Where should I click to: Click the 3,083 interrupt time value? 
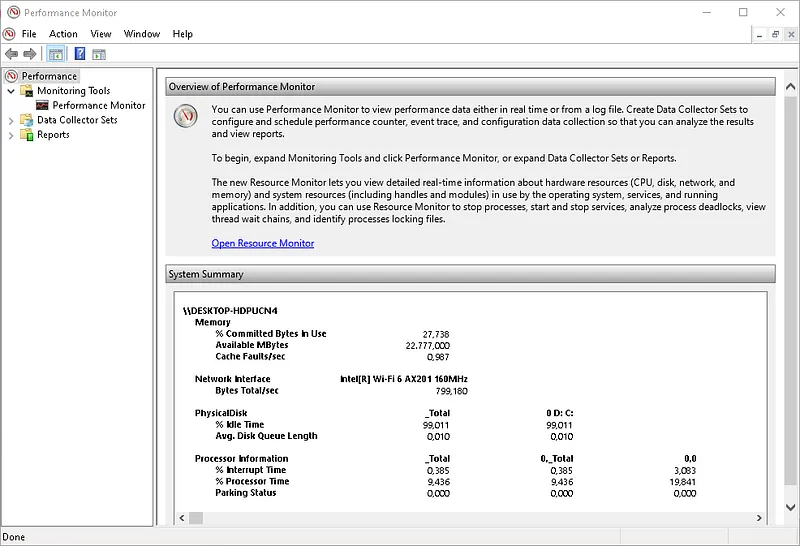(x=685, y=470)
